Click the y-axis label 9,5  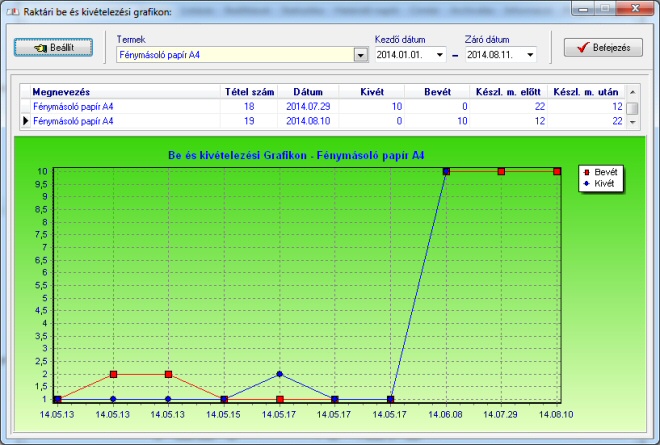coord(41,184)
